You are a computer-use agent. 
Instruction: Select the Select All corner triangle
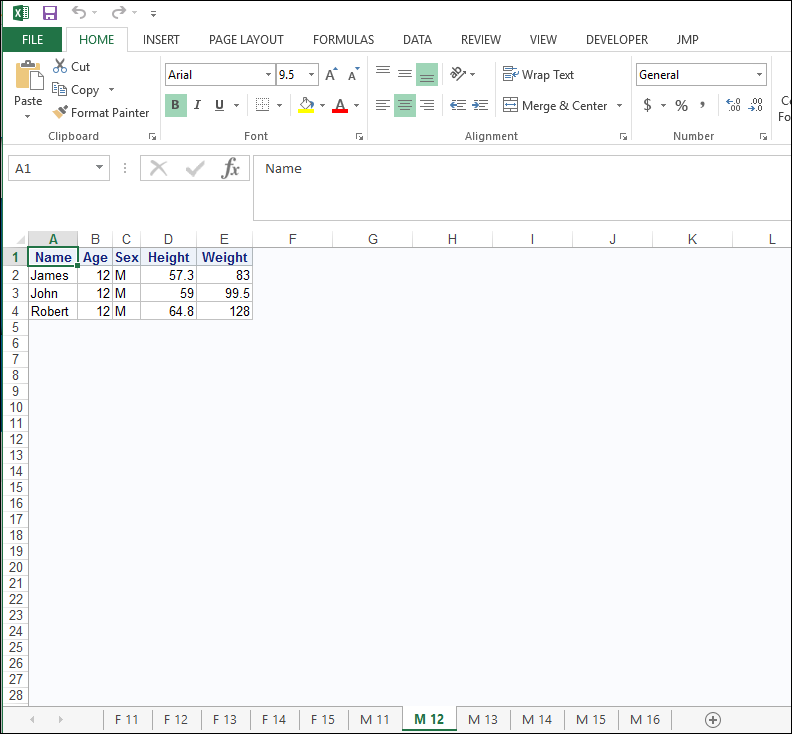coord(21,239)
